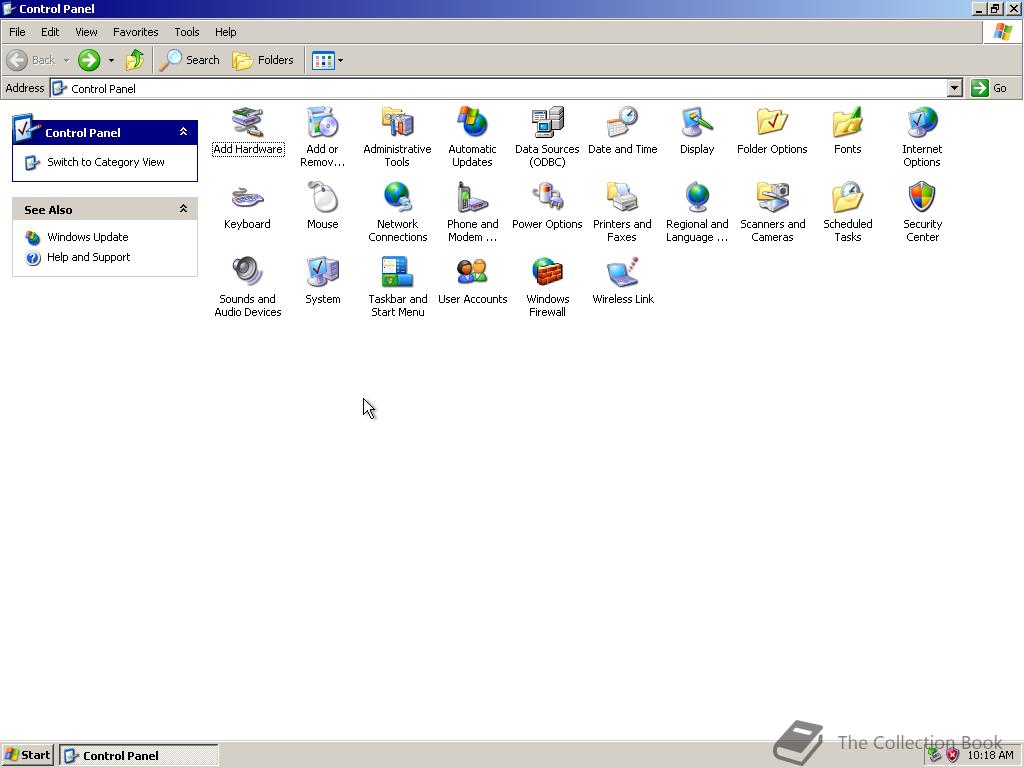Click the Go button

click(x=989, y=88)
